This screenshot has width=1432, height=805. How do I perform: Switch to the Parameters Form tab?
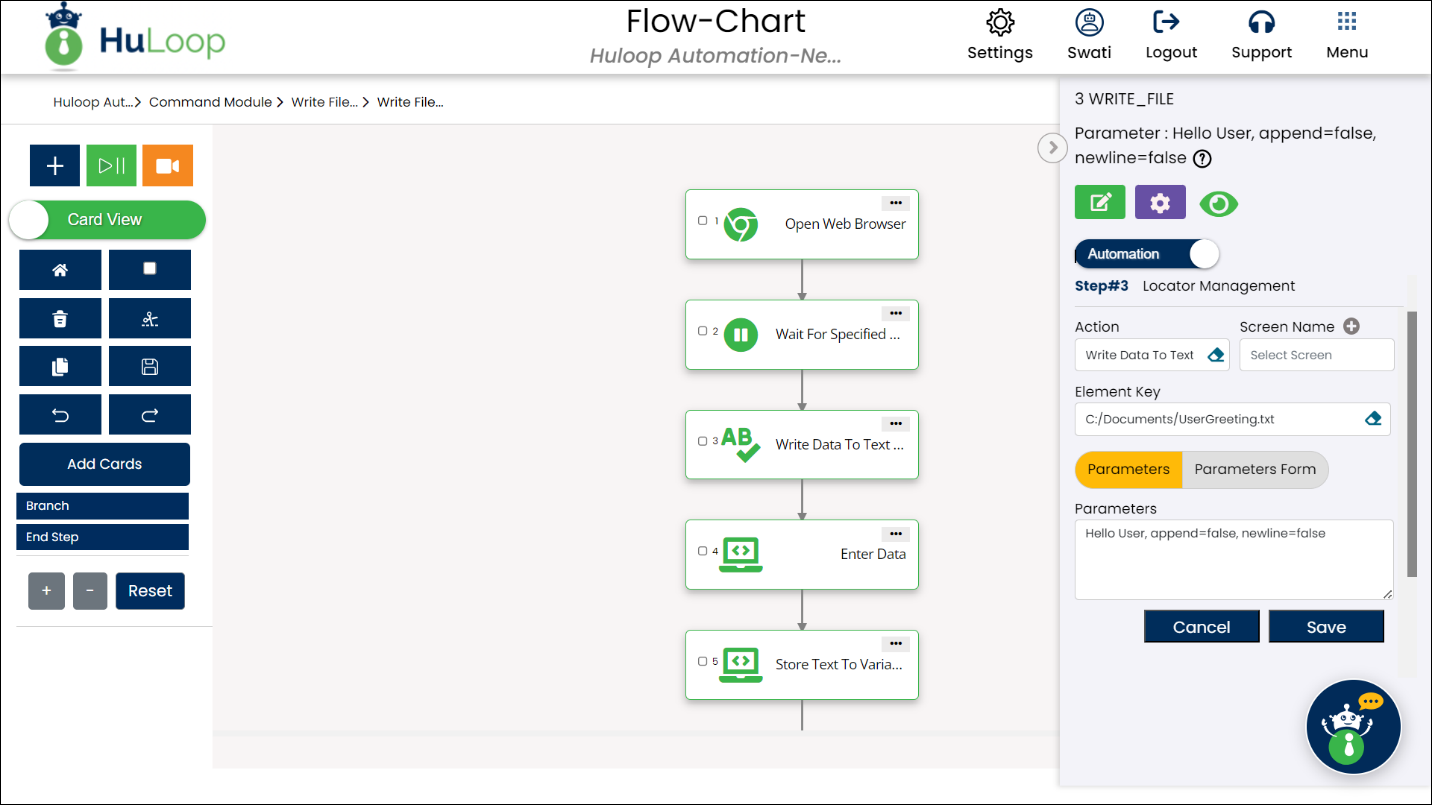click(1254, 470)
